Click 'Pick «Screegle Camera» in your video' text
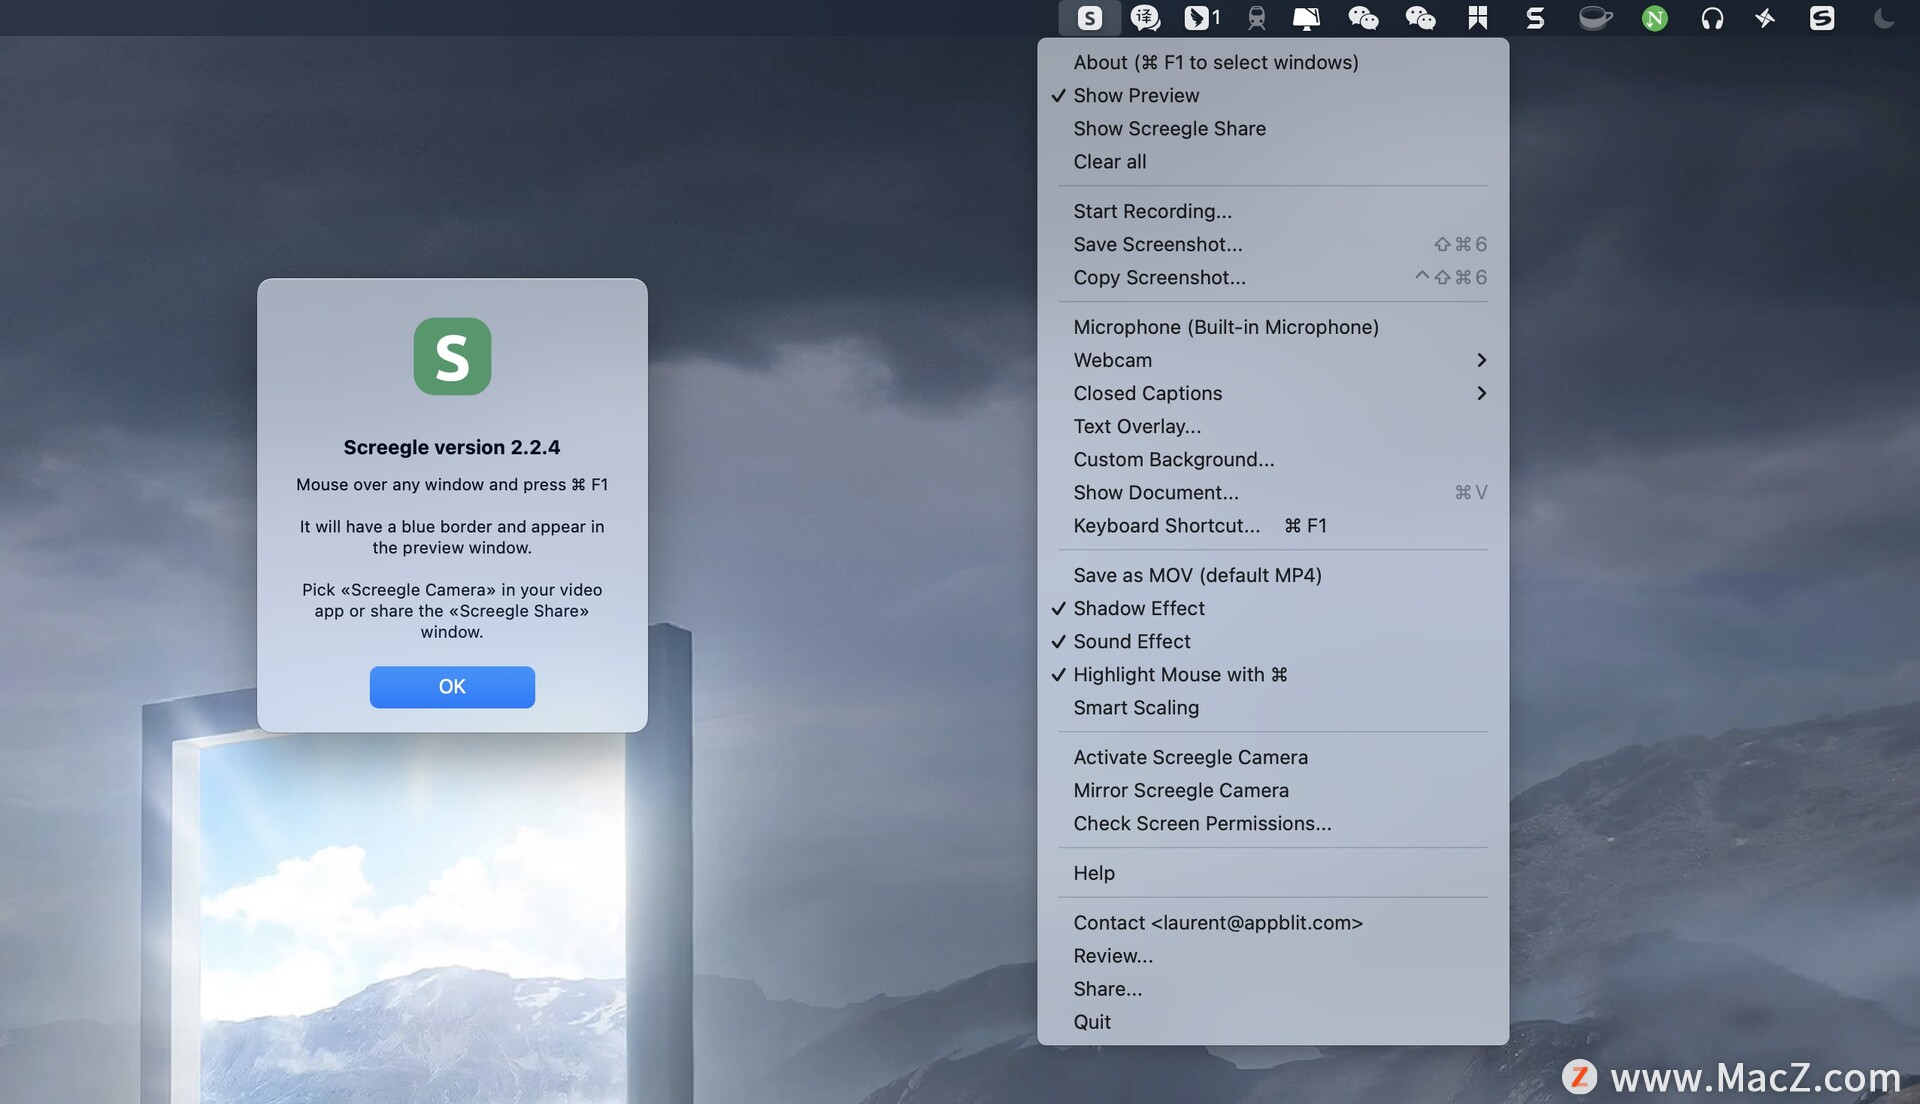 [452, 589]
